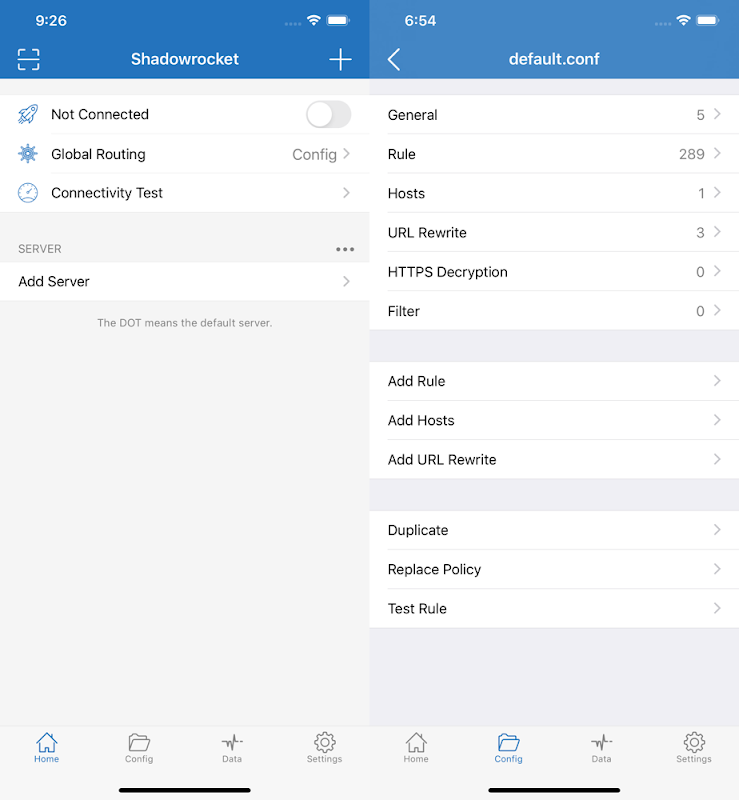The width and height of the screenshot is (739, 800).
Task: Click the General count 5
Action: 700,115
